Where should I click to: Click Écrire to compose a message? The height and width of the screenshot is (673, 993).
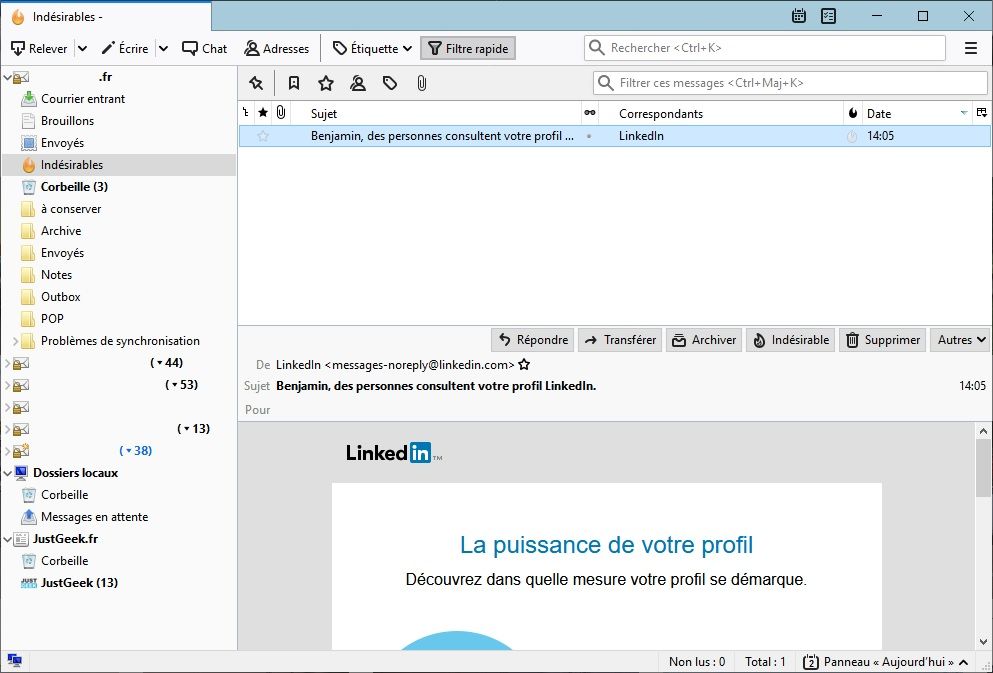pos(125,49)
